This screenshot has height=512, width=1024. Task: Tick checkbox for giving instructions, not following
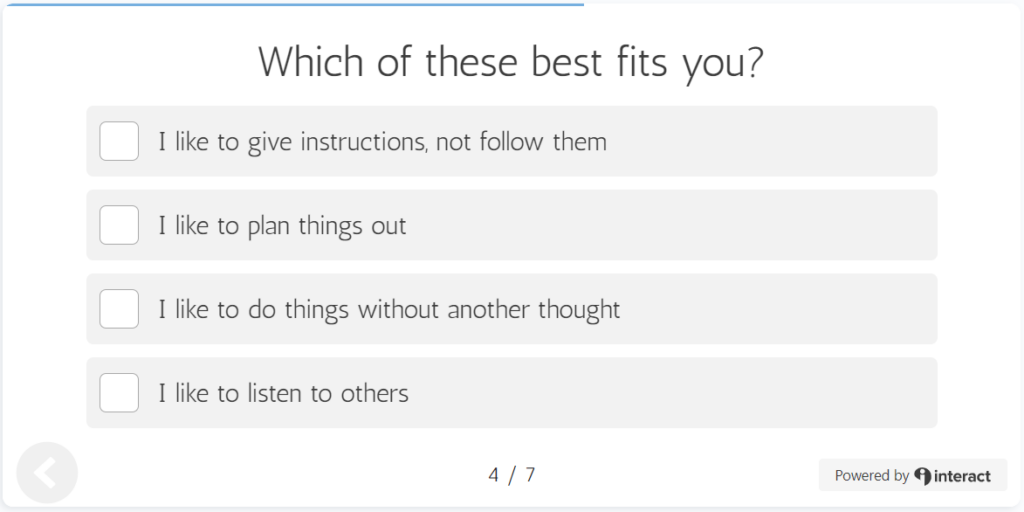point(119,141)
